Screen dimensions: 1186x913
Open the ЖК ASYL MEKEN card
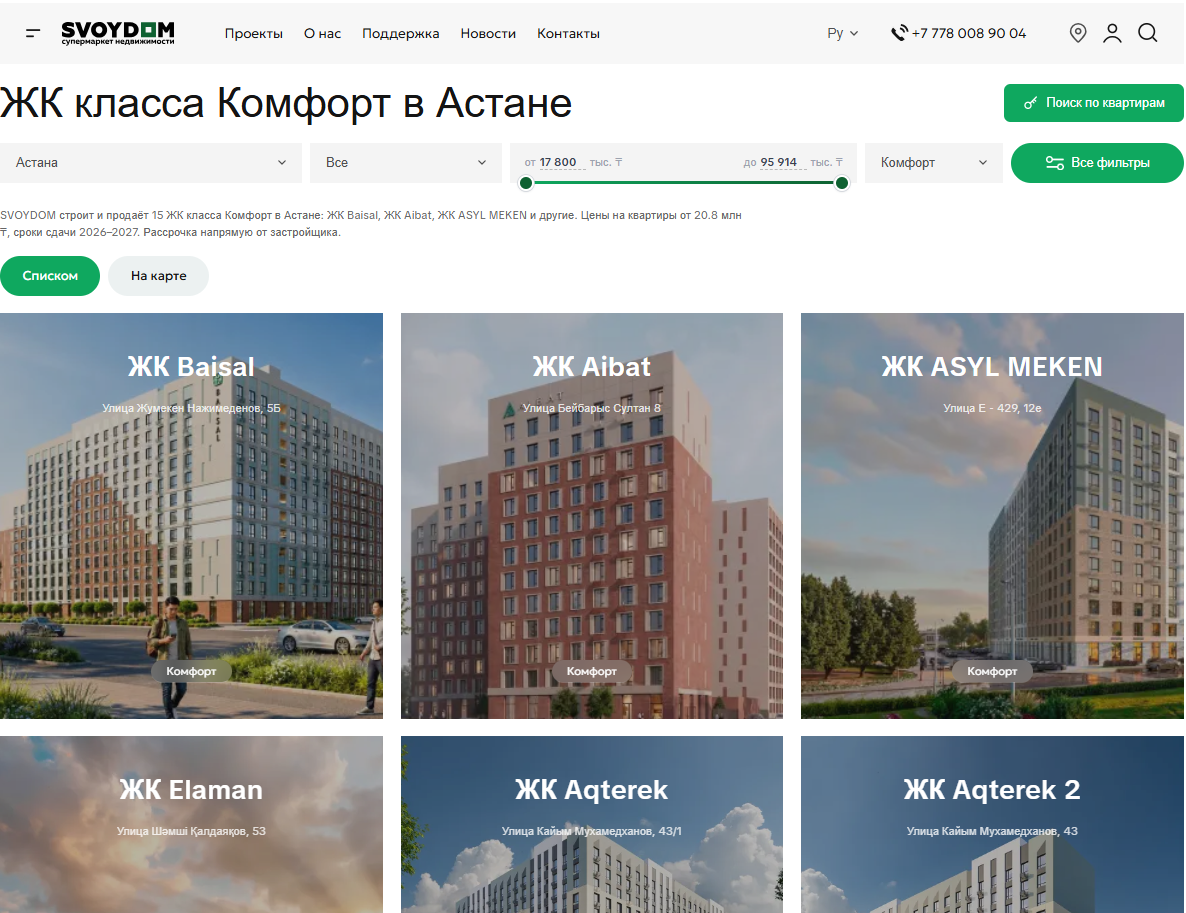(992, 516)
